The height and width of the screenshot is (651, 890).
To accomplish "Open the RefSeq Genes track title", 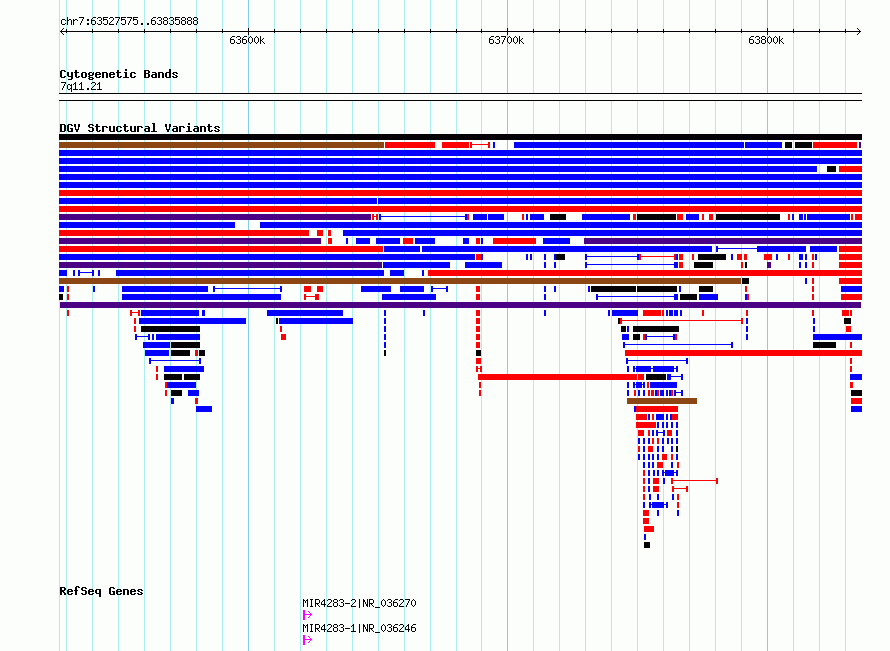I will point(101,591).
